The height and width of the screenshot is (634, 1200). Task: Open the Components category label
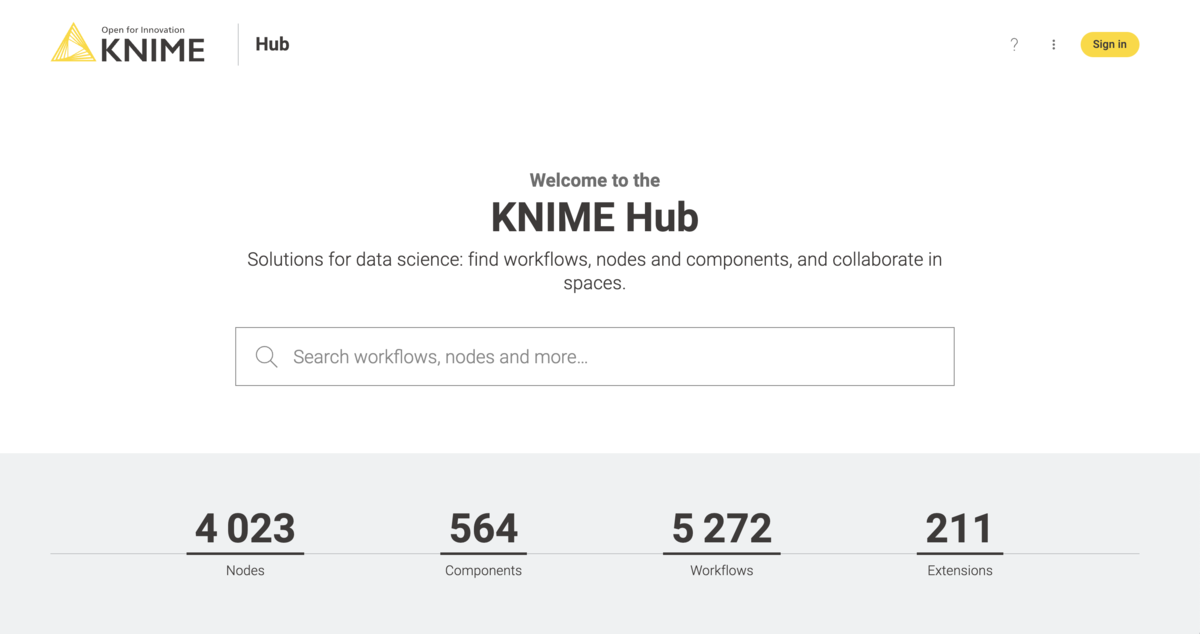pos(483,570)
